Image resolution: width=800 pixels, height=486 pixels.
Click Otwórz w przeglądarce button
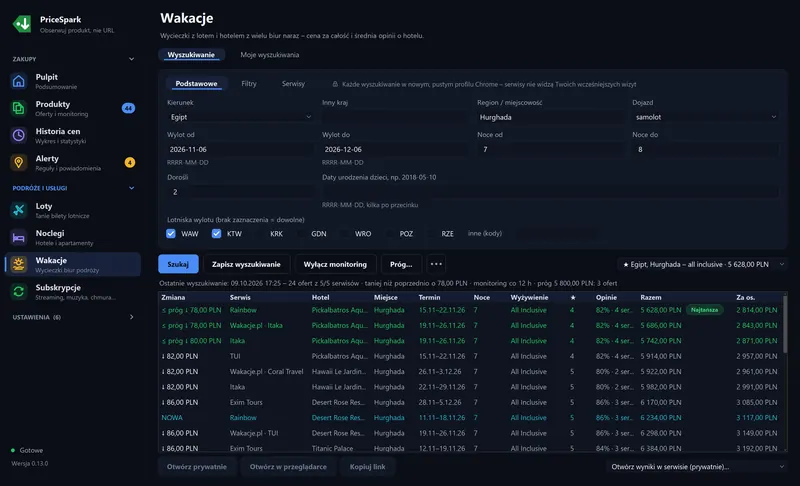coord(288,467)
